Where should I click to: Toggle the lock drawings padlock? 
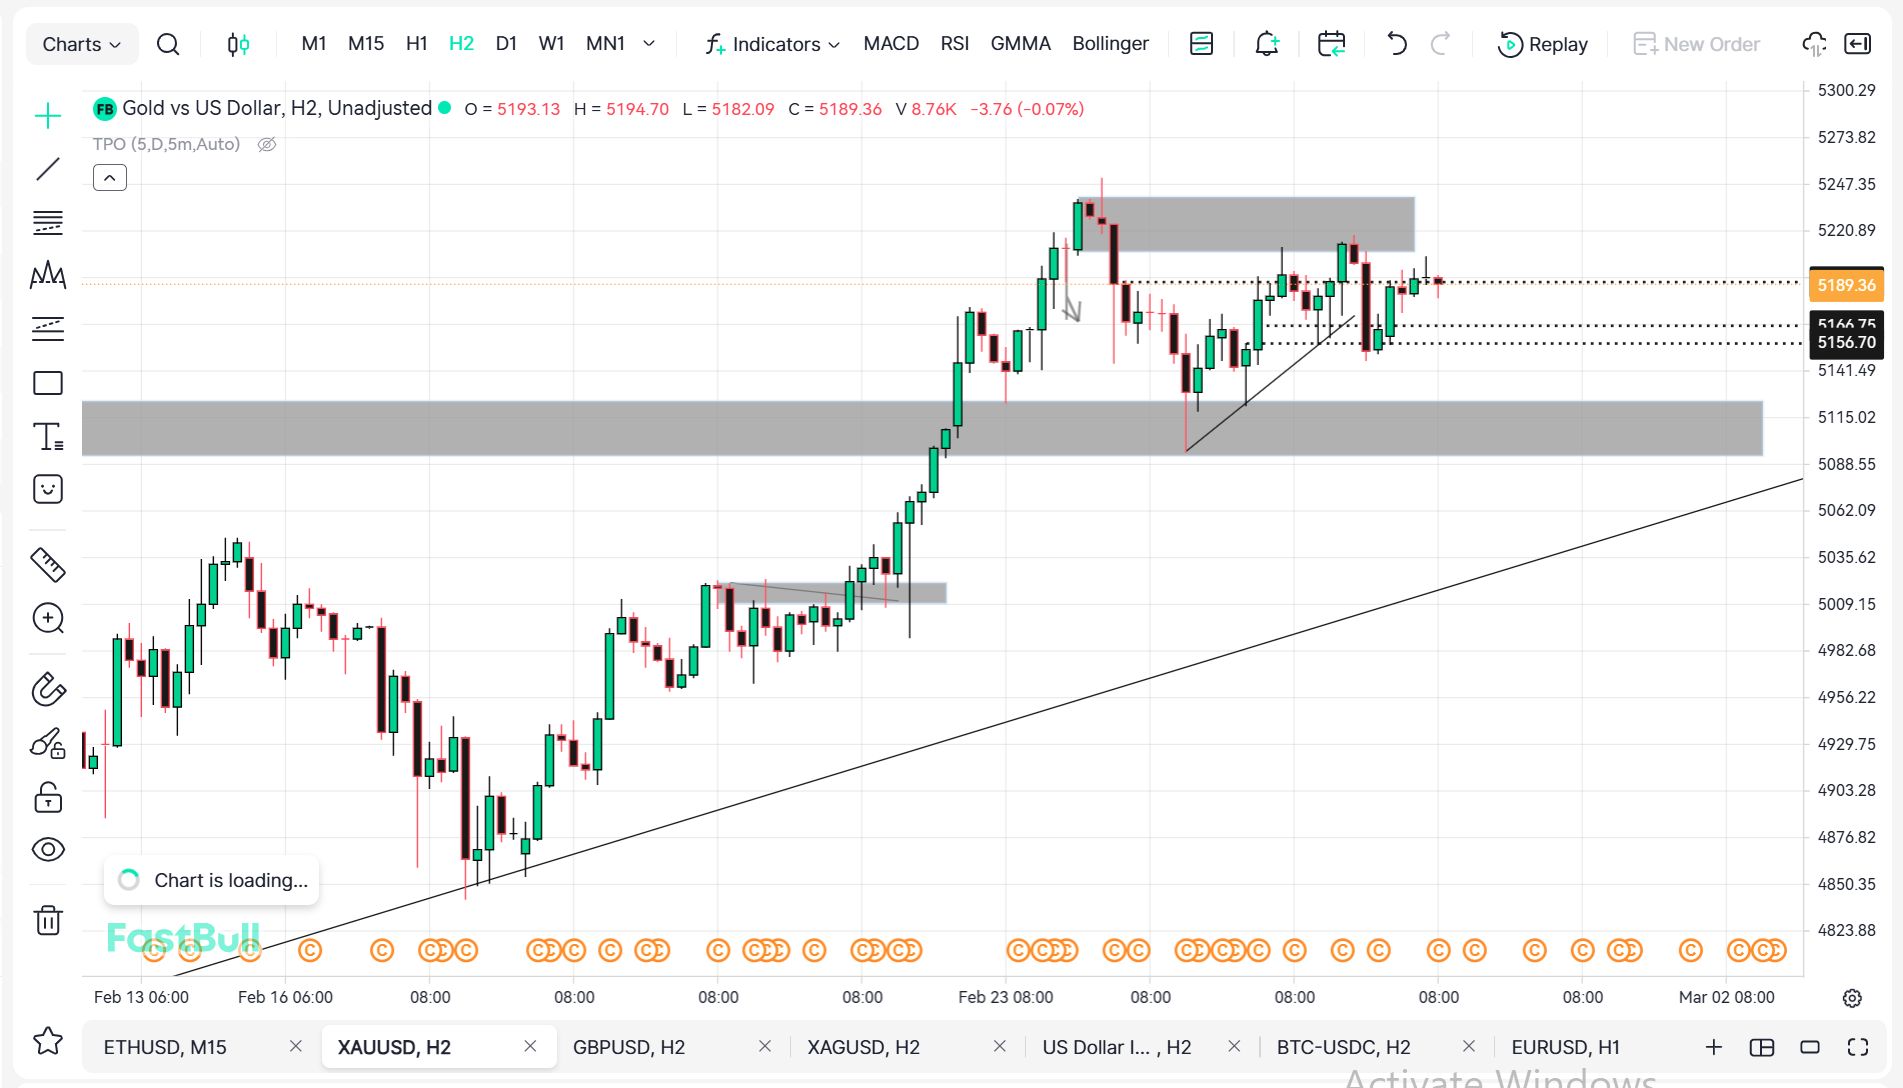coord(48,797)
